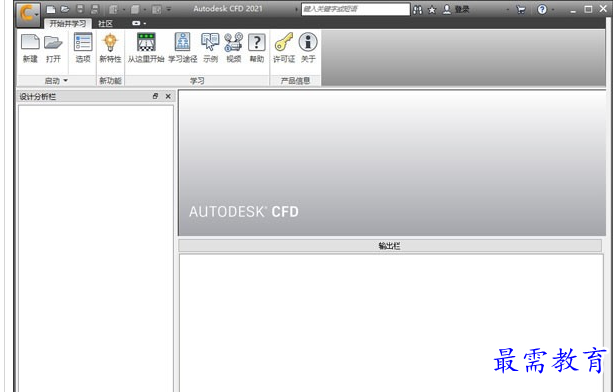The width and height of the screenshot is (615, 392).
Task: Switch to the 开始并学习 tab
Action: point(67,24)
